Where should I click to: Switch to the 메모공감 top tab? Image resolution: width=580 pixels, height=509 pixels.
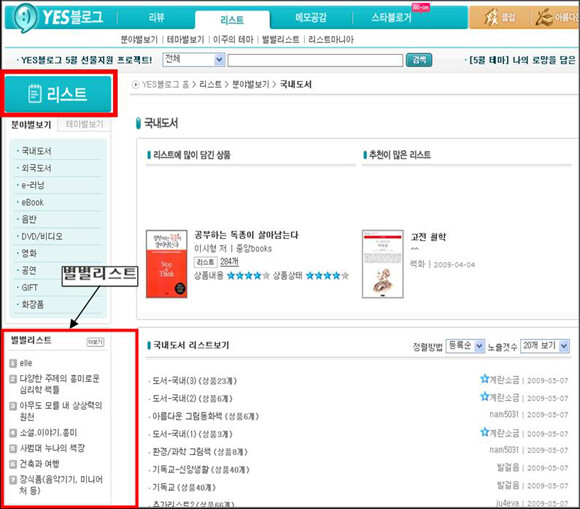coord(311,17)
